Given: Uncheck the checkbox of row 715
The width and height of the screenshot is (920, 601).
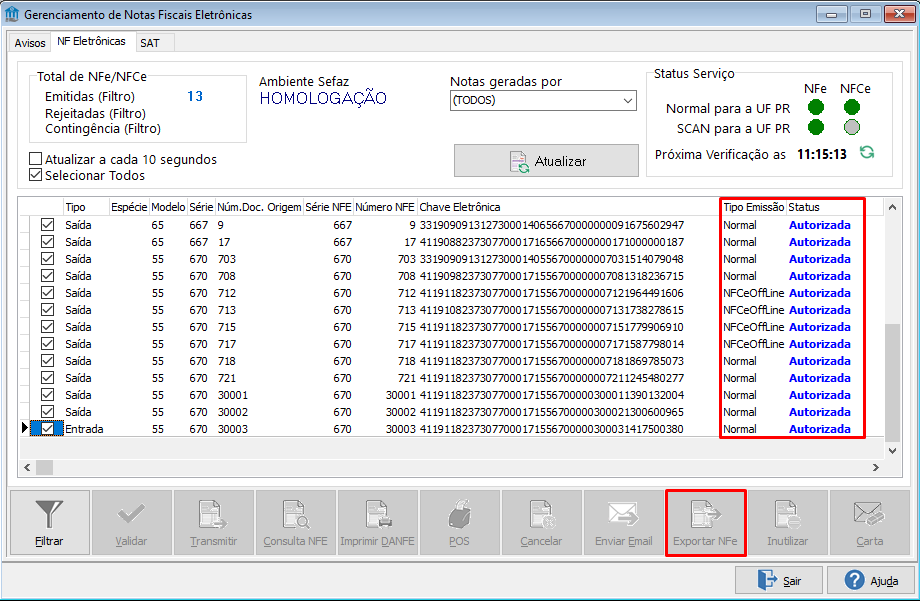Looking at the screenshot, I should pos(48,327).
